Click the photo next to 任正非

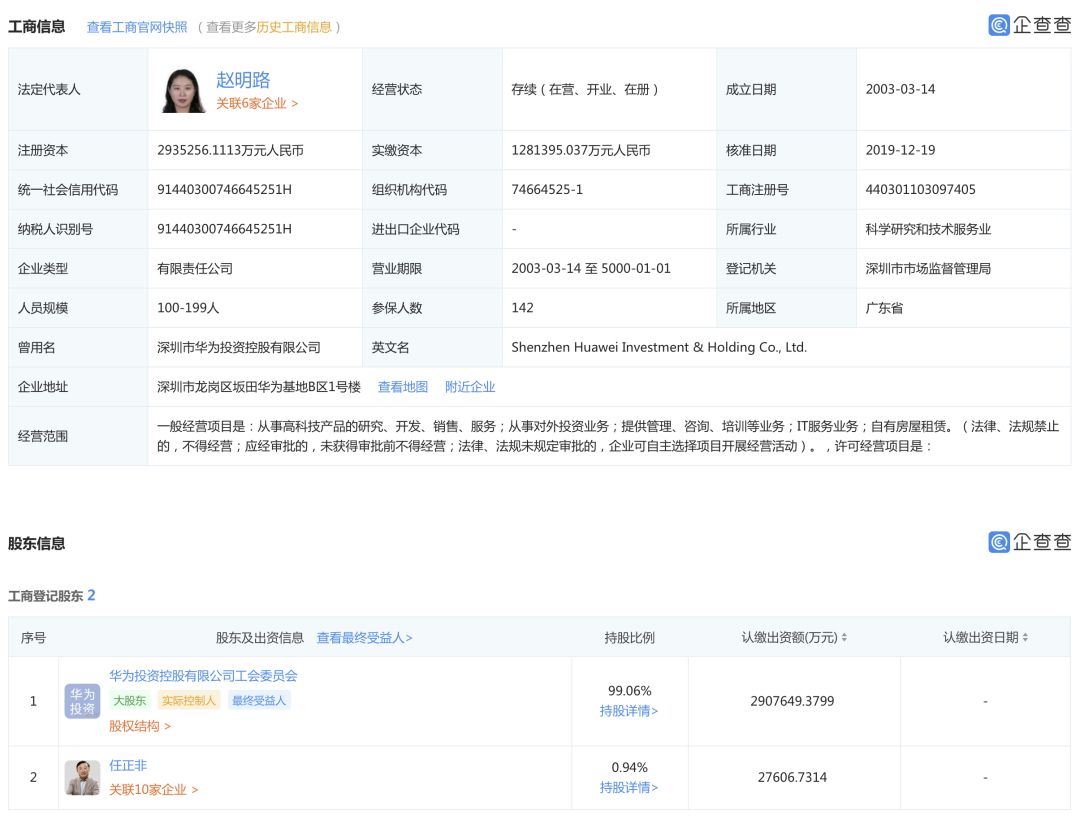[83, 777]
